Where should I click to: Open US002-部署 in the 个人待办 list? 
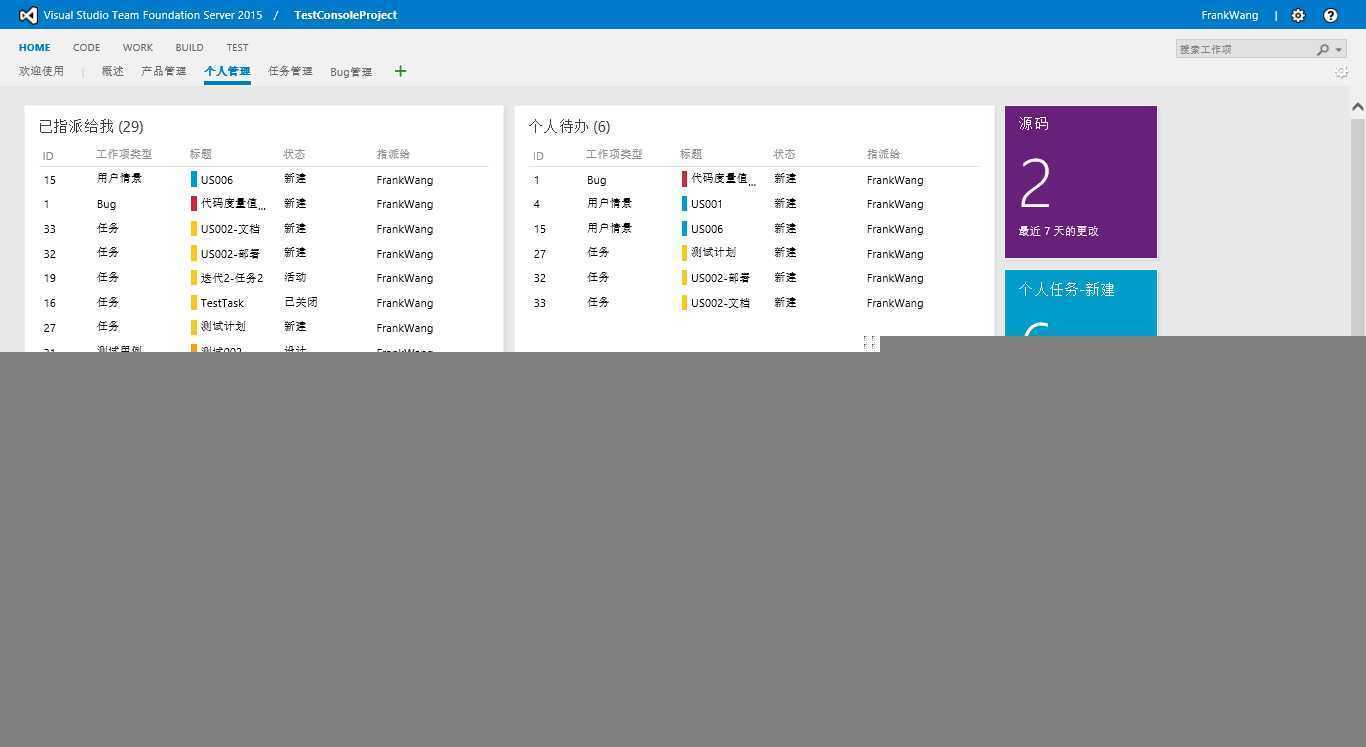pos(720,278)
